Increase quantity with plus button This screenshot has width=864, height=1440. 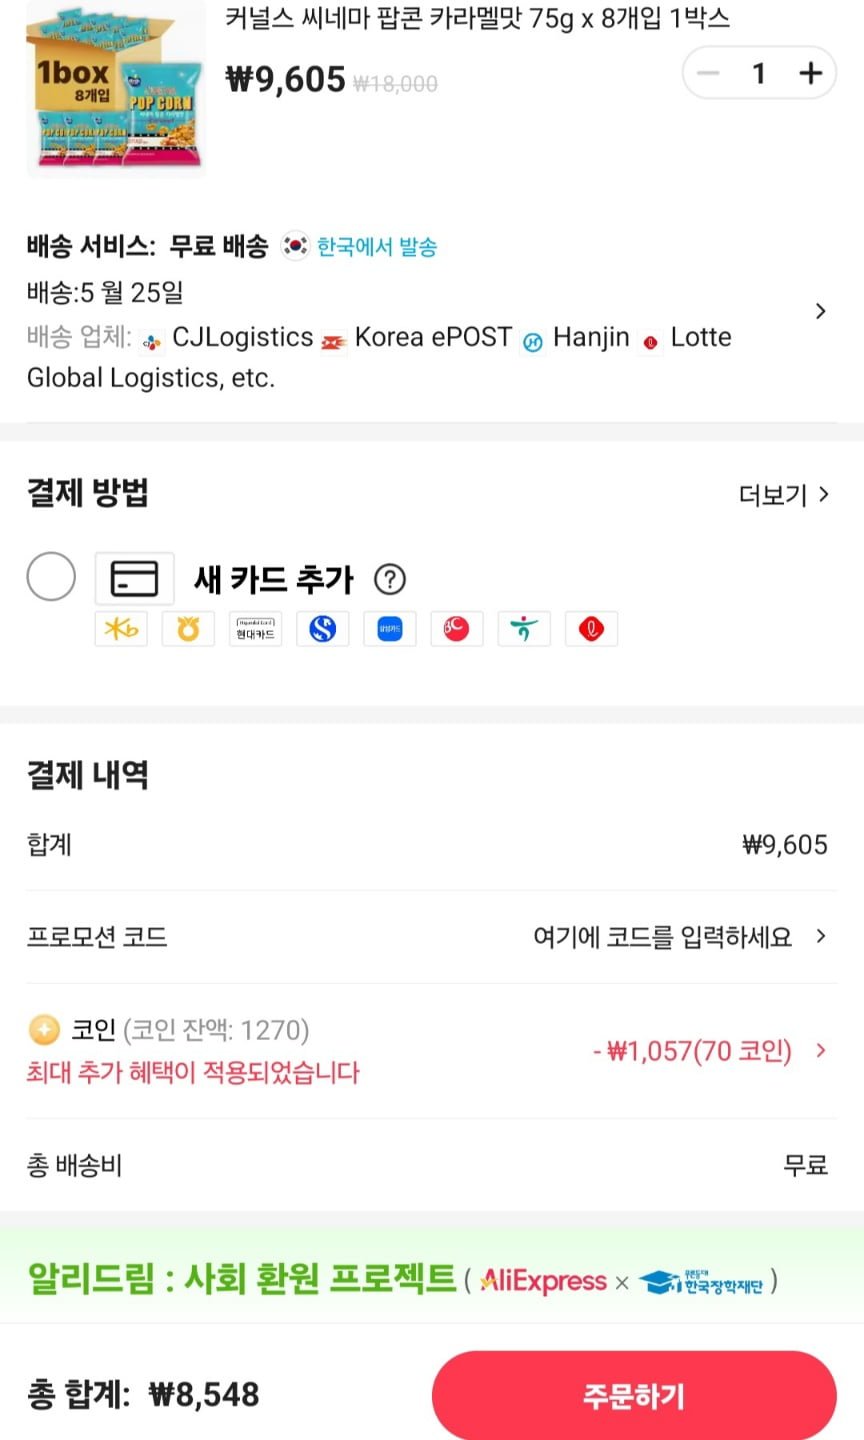pyautogui.click(x=811, y=73)
